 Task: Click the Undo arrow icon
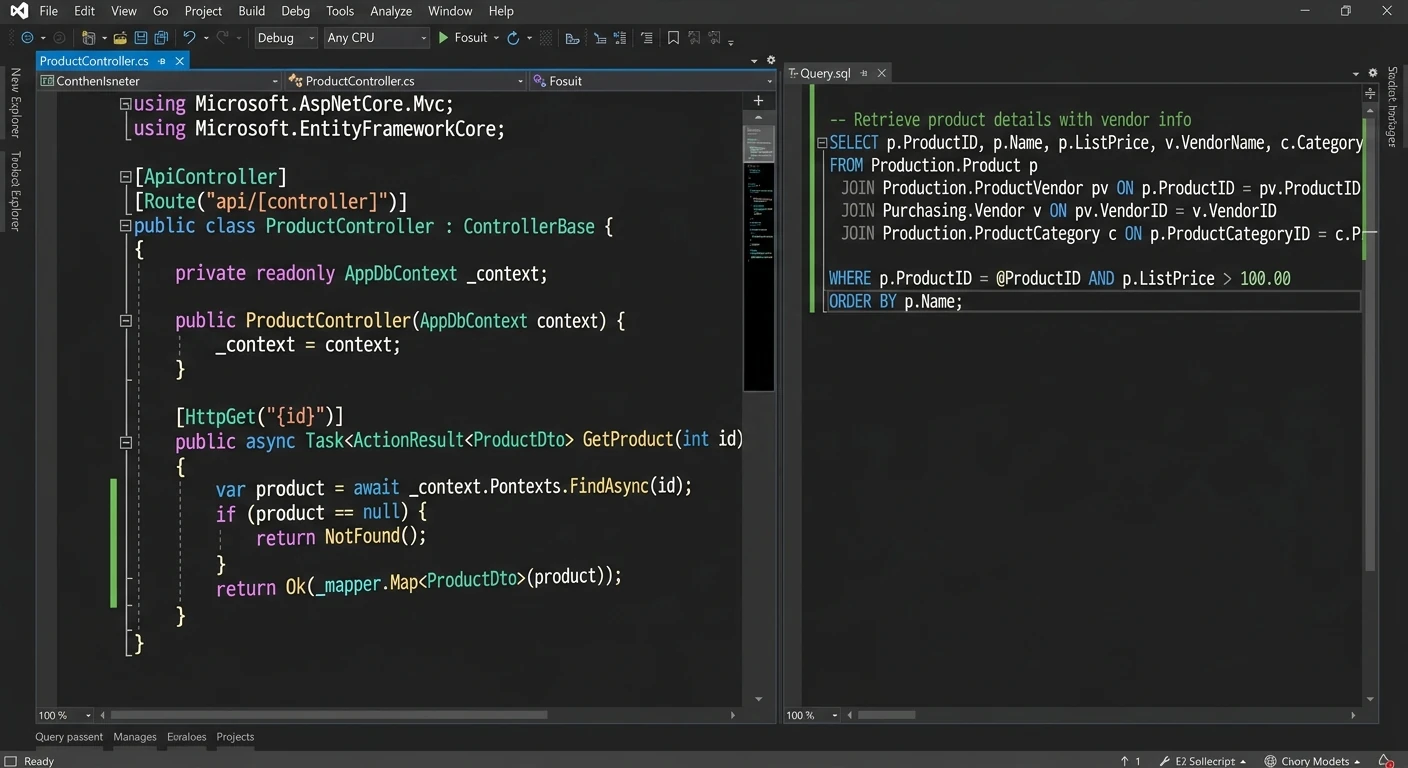click(x=189, y=38)
